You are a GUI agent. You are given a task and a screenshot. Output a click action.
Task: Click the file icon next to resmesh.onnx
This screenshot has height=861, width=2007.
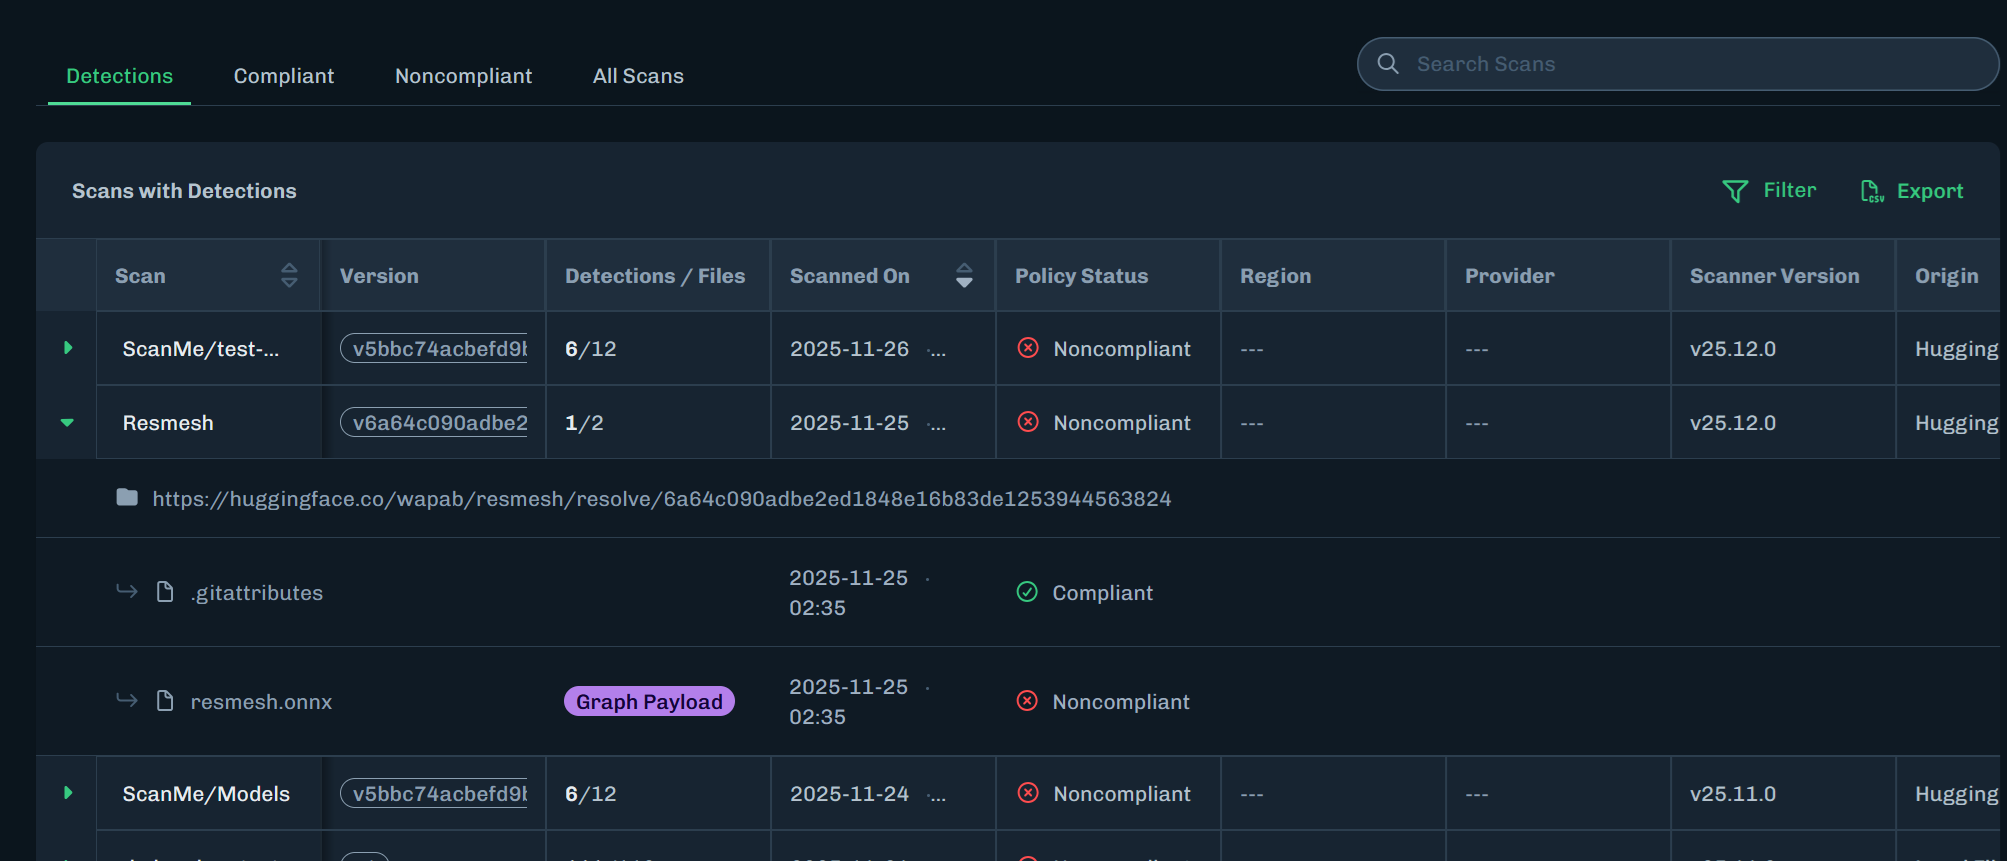click(x=166, y=701)
